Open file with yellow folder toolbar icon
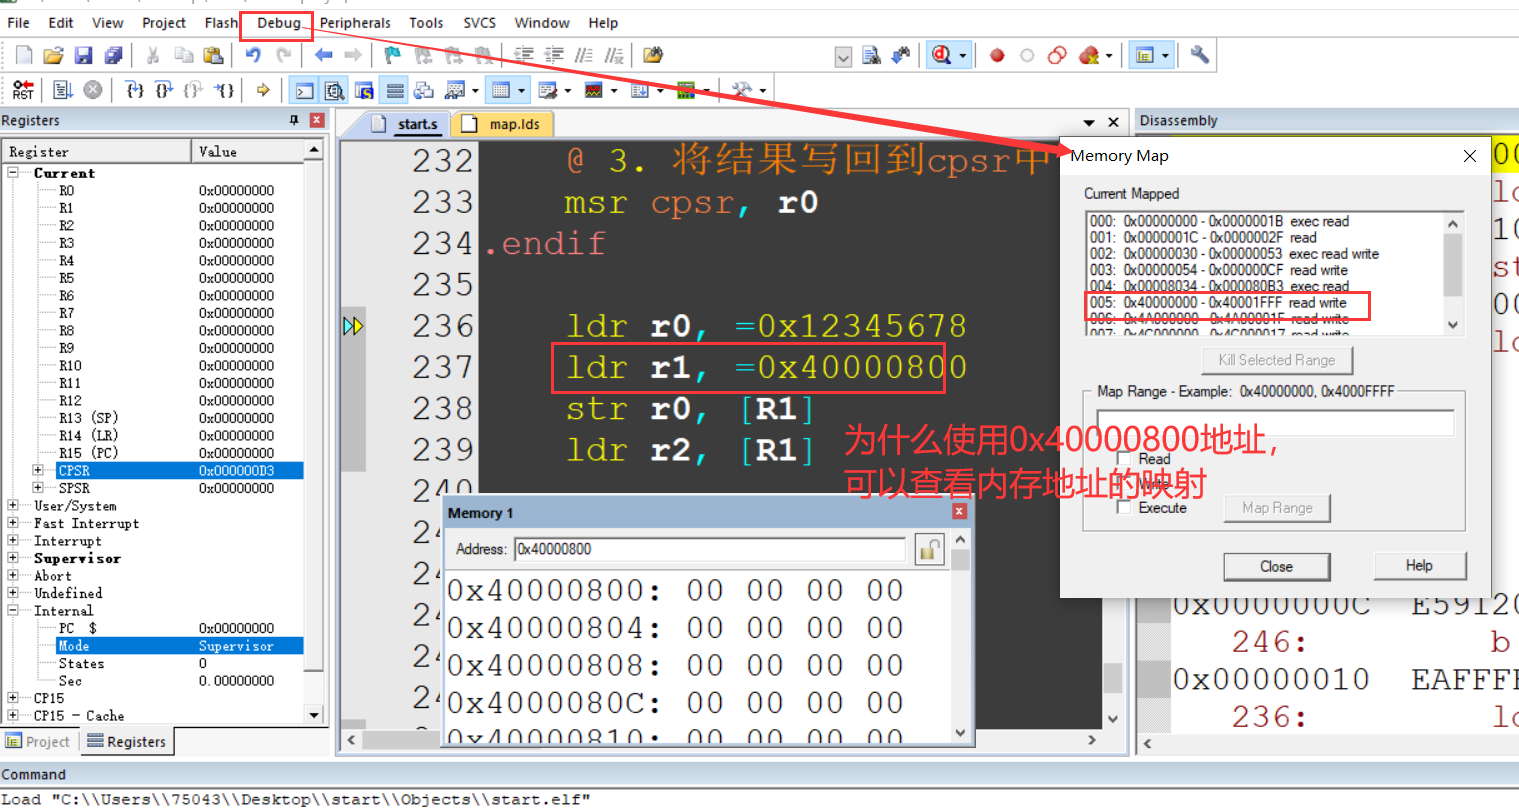This screenshot has height=811, width=1519. point(653,56)
